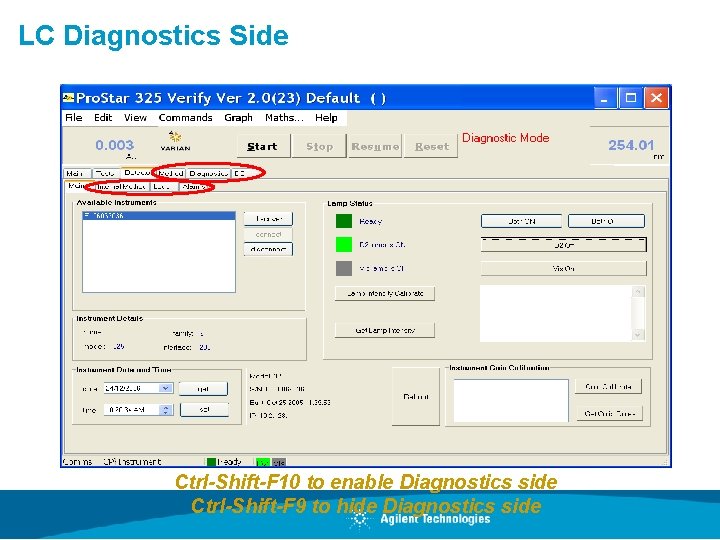Click the grey Vis lamp indicator
The image size is (720, 540).
(344, 268)
